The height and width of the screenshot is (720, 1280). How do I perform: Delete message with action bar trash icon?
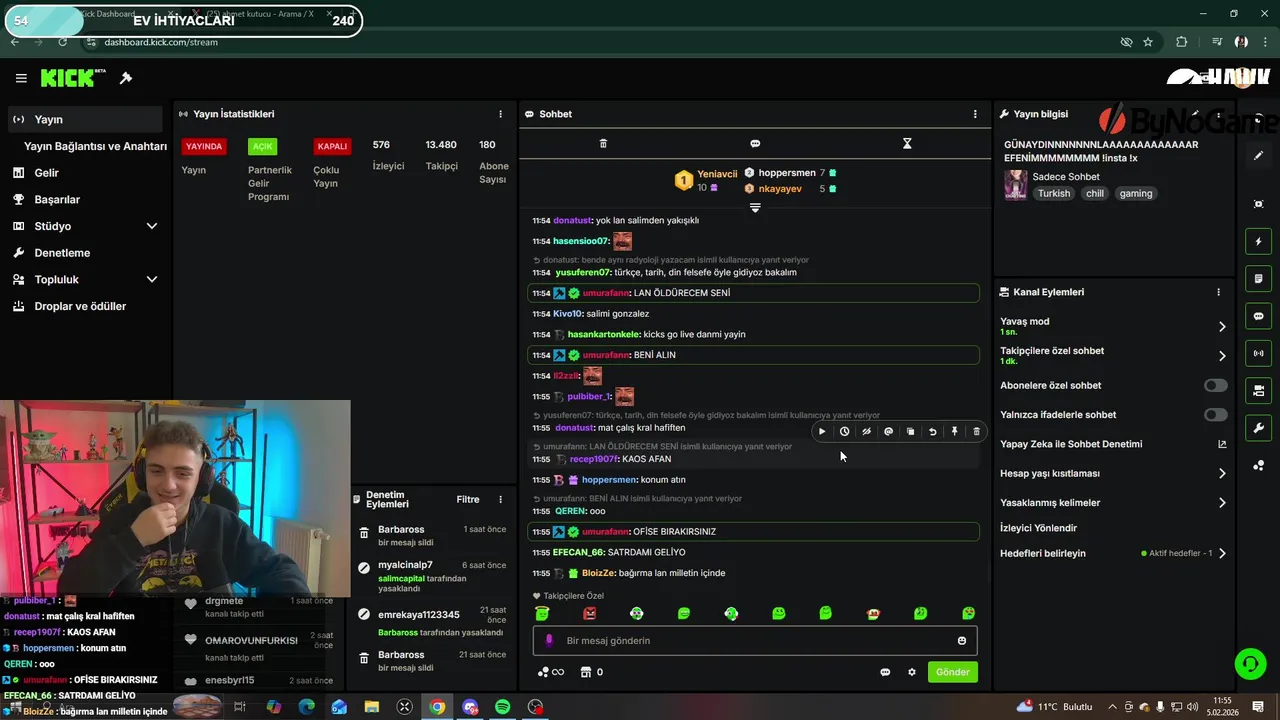click(x=977, y=432)
